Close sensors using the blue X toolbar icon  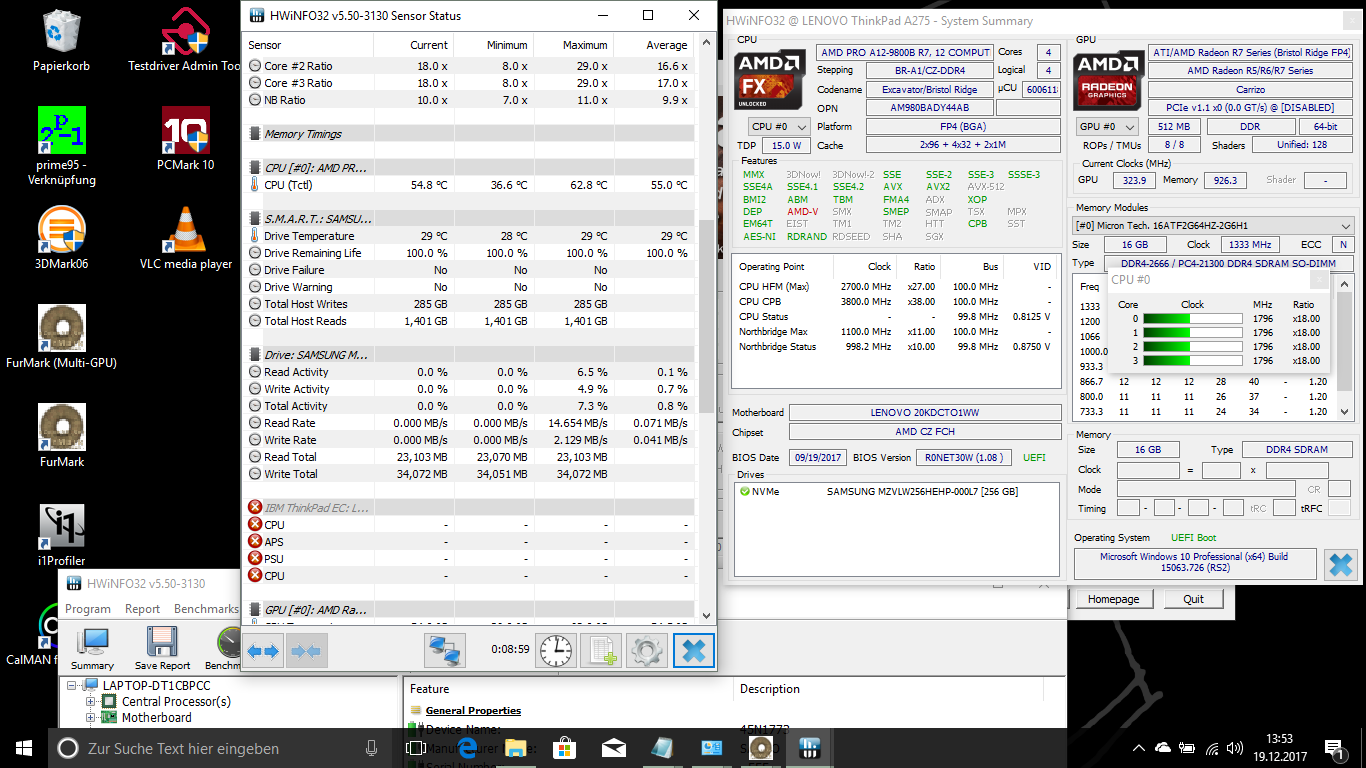coord(694,651)
